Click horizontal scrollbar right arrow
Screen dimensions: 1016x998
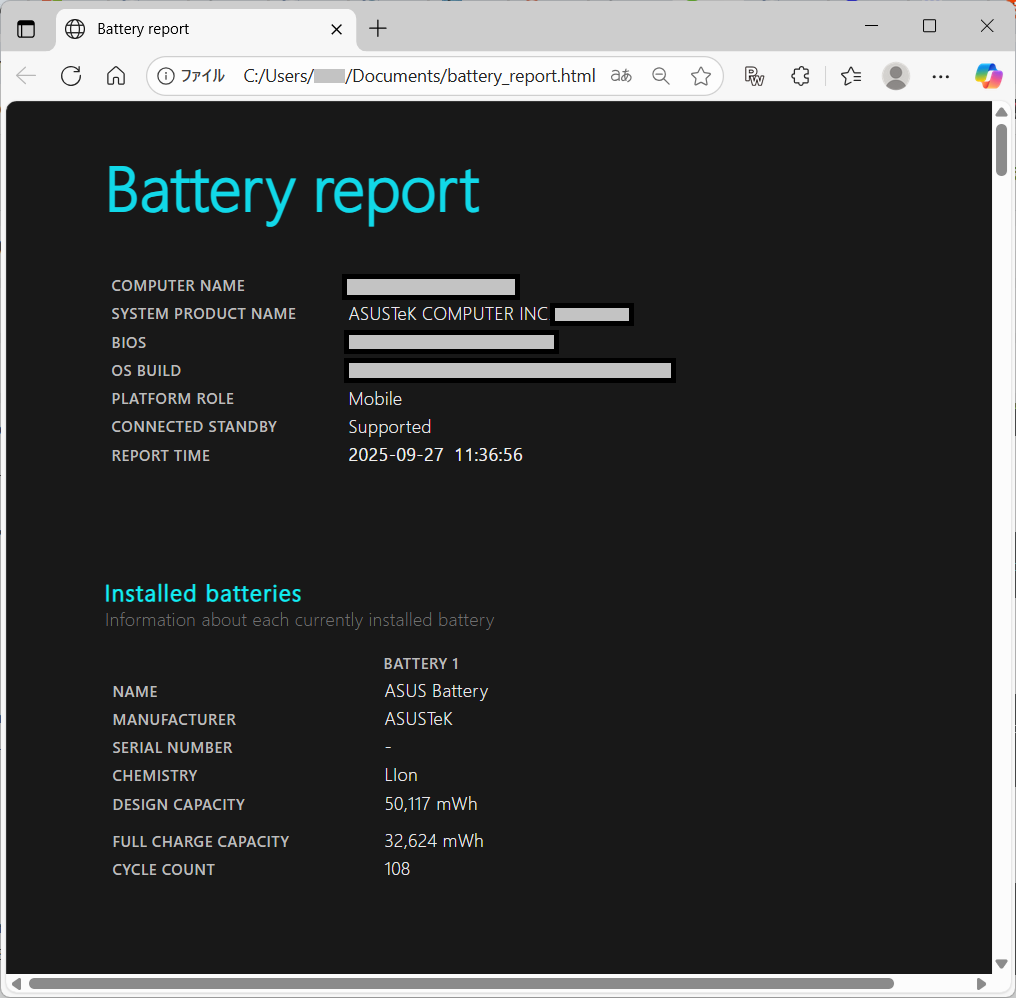point(982,983)
